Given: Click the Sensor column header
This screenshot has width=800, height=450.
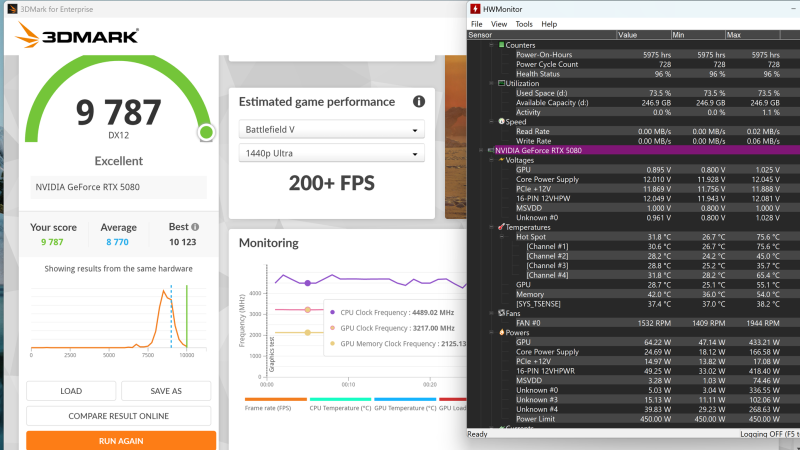Looking at the screenshot, I should [x=541, y=35].
